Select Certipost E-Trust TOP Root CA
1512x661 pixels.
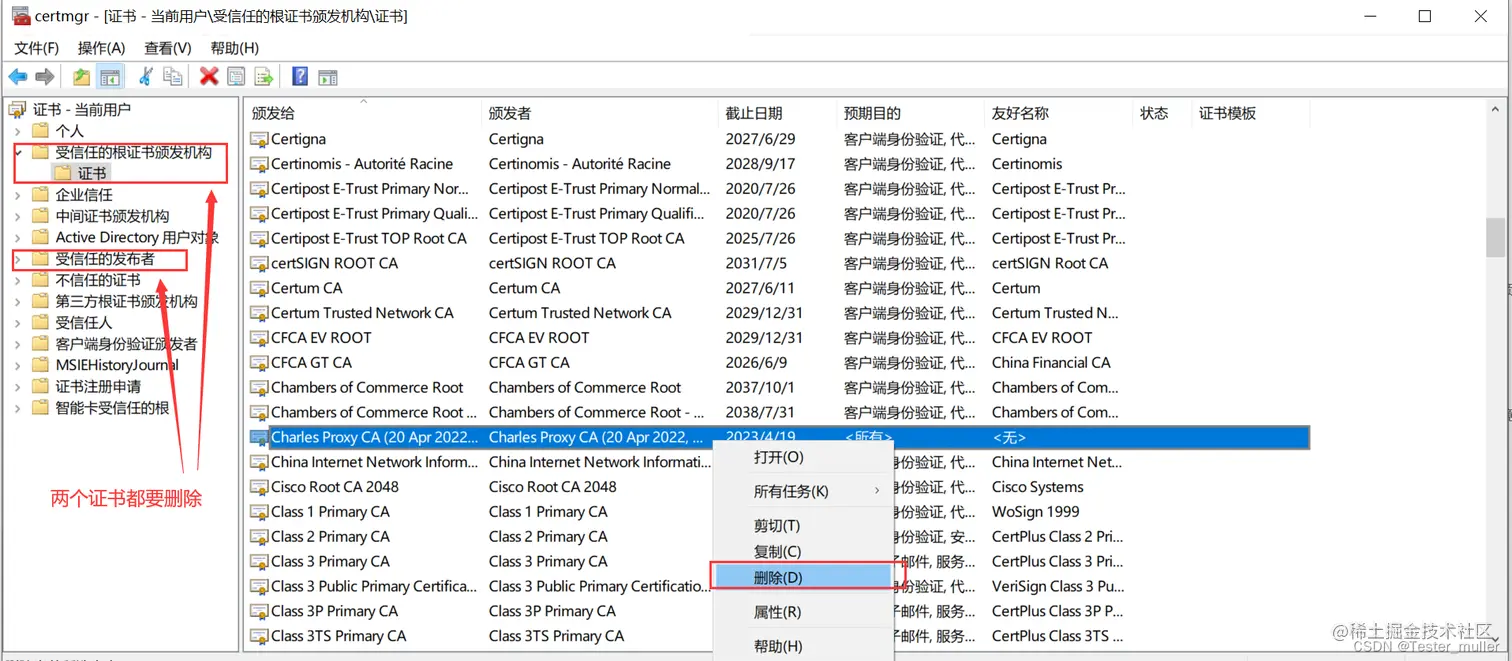(369, 238)
